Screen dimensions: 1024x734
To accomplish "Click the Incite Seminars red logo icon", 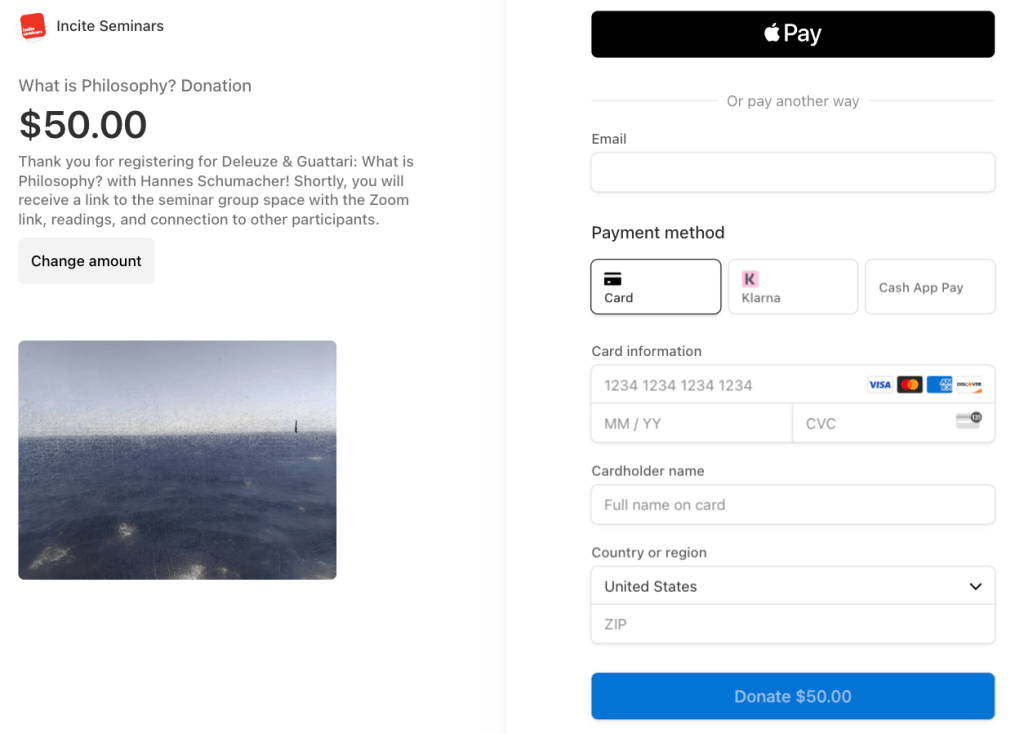I will click(x=33, y=26).
